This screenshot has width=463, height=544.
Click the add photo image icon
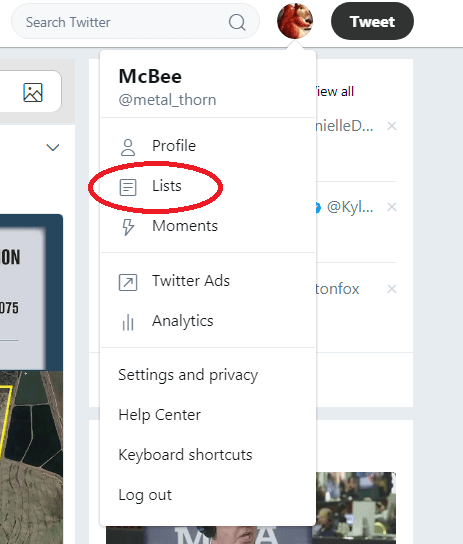coord(33,92)
